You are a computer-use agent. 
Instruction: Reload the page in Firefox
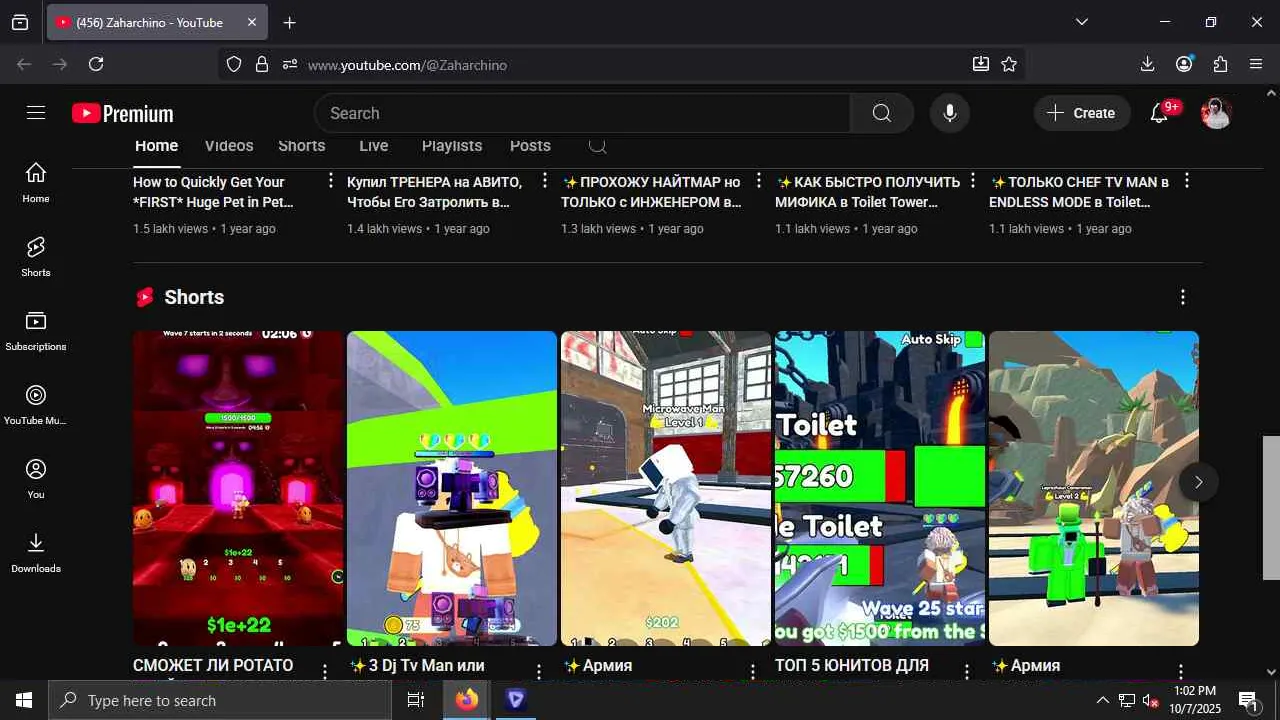coord(96,64)
